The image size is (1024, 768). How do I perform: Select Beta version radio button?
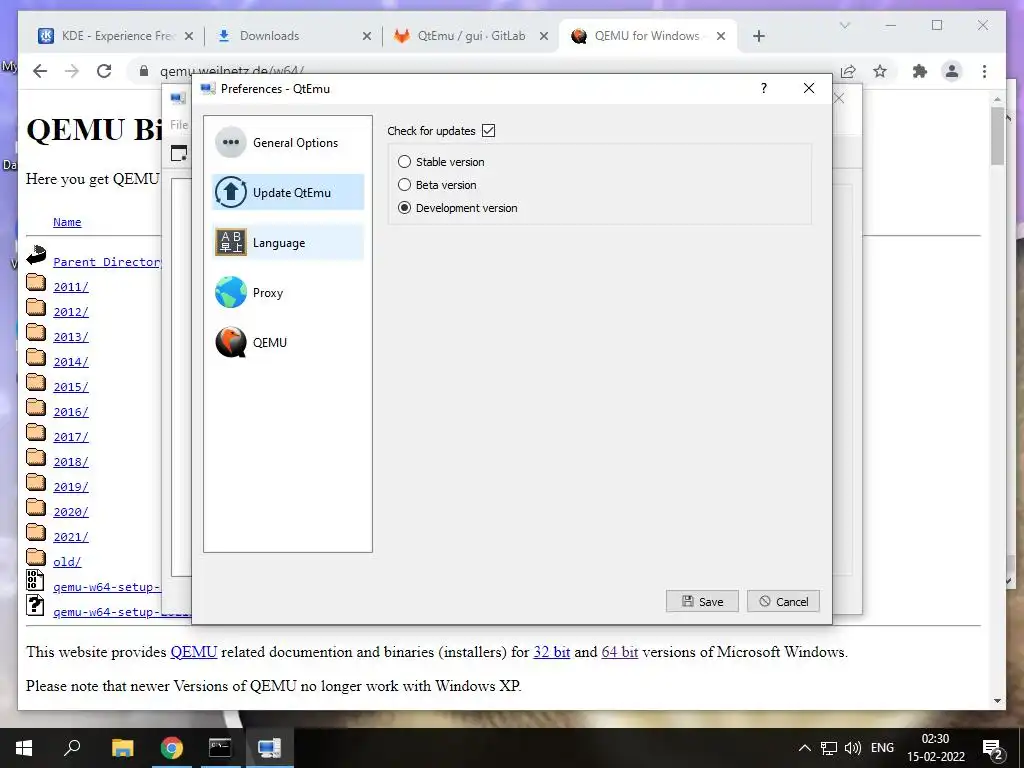[x=404, y=185]
